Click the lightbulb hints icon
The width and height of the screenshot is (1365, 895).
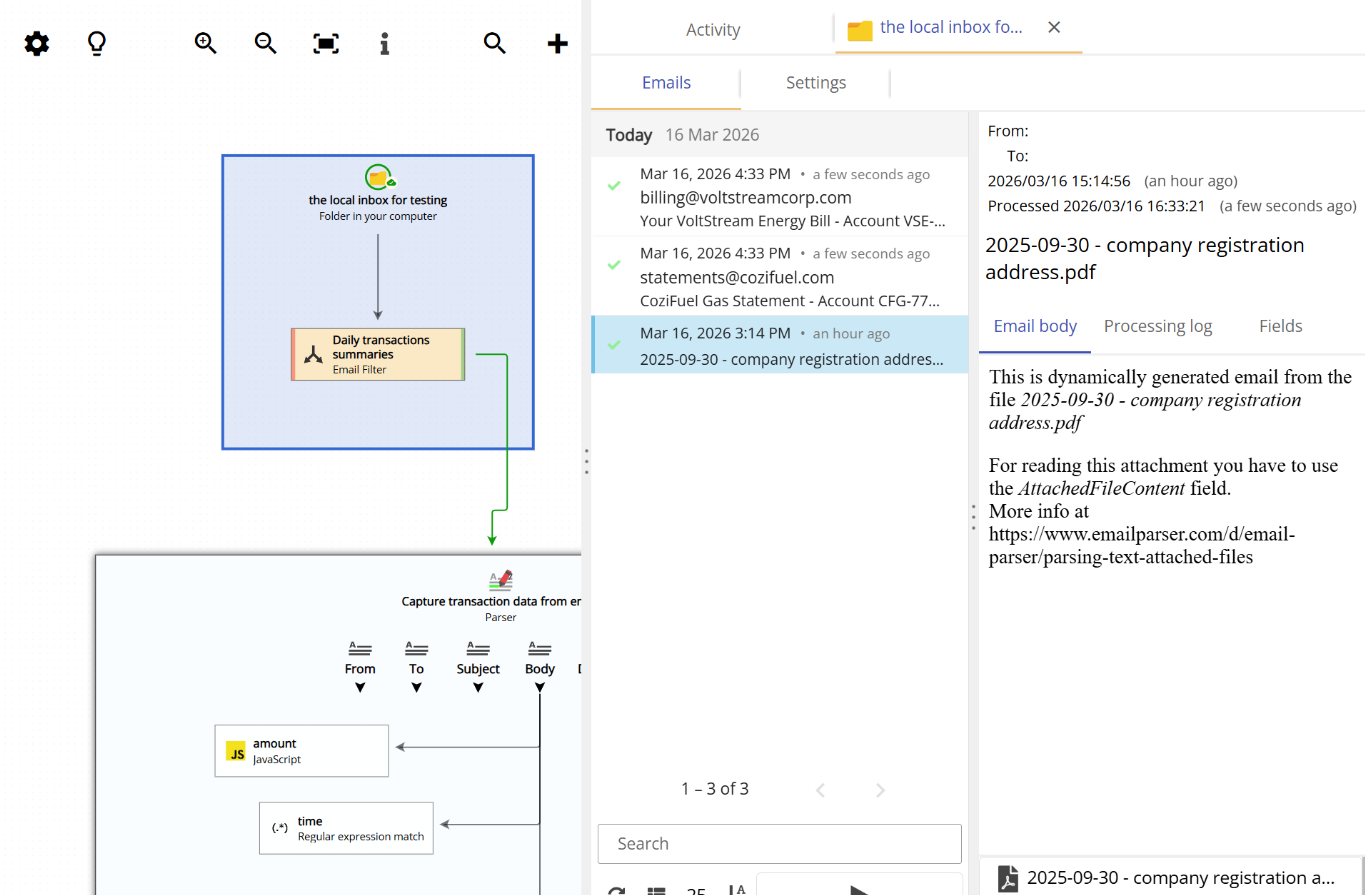96,43
